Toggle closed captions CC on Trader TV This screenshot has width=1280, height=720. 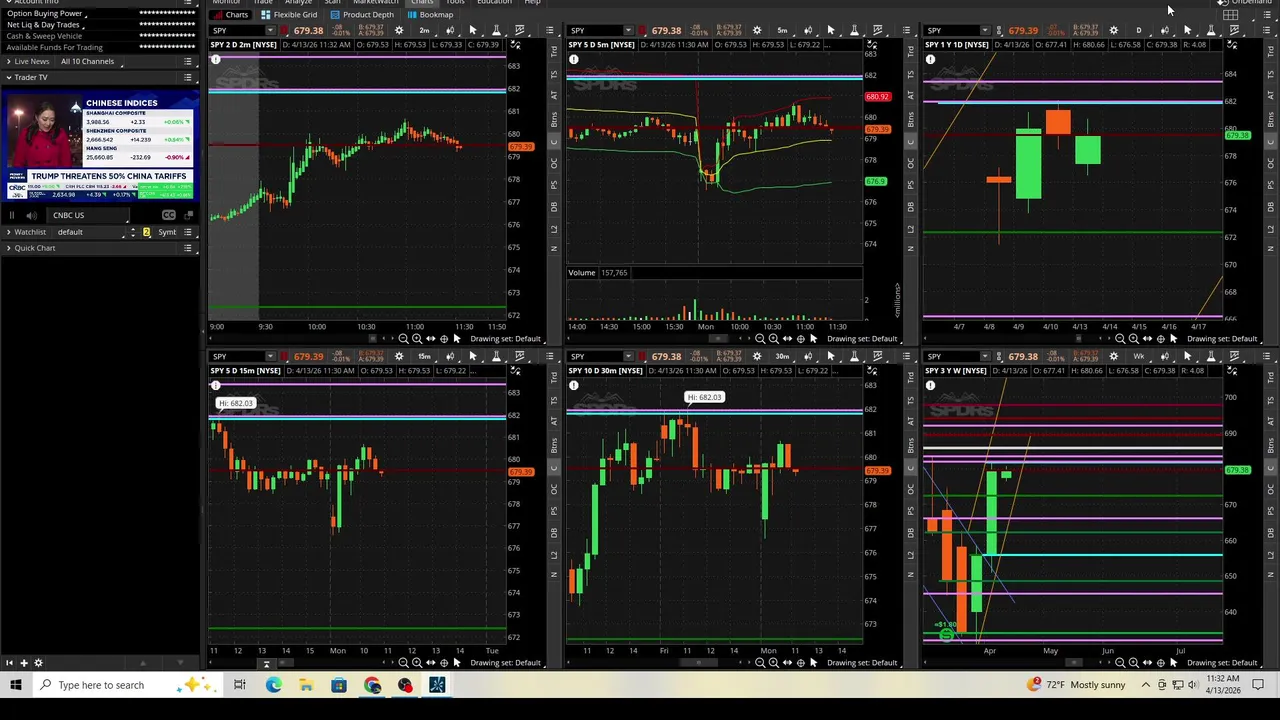169,215
